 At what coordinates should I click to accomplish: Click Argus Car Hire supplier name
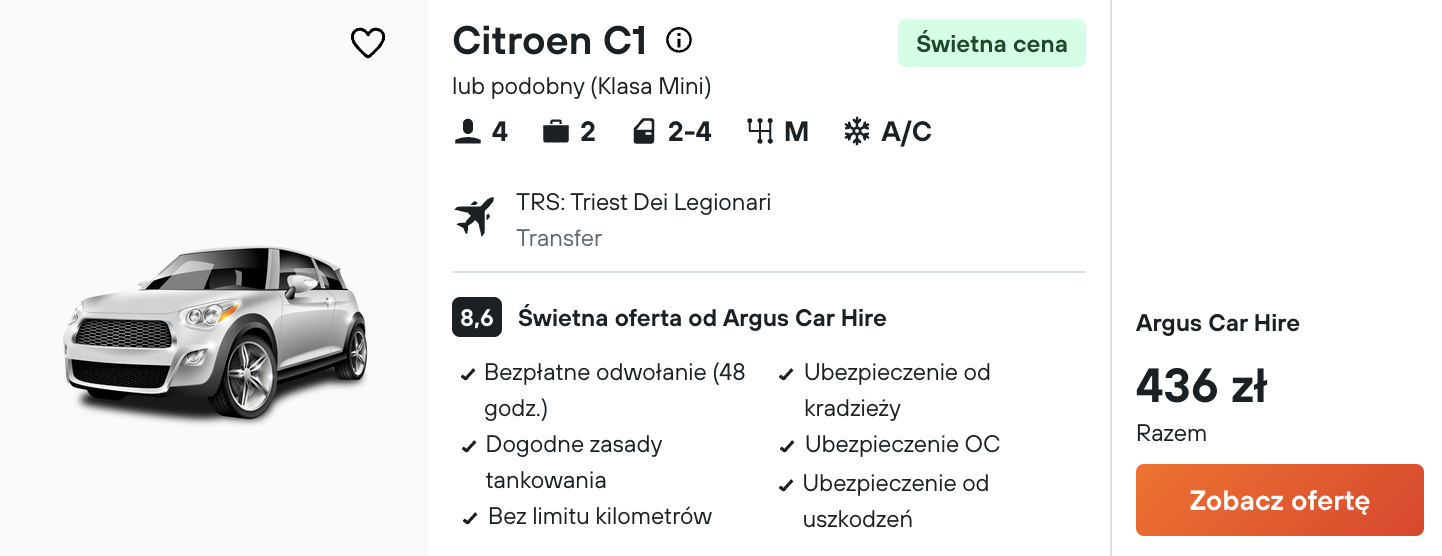click(x=1218, y=323)
